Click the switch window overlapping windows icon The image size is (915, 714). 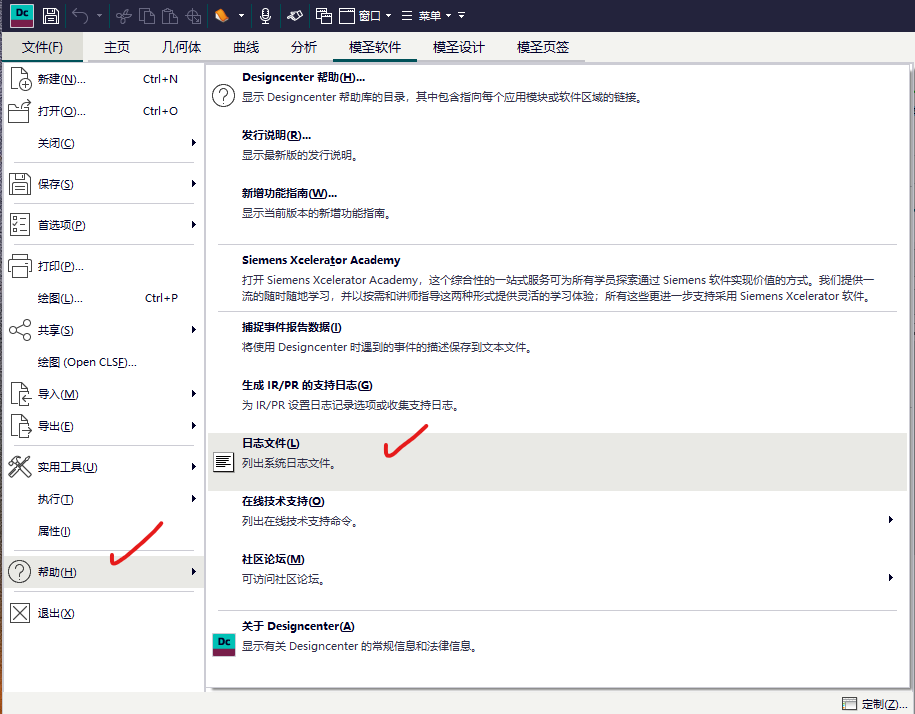coord(323,16)
